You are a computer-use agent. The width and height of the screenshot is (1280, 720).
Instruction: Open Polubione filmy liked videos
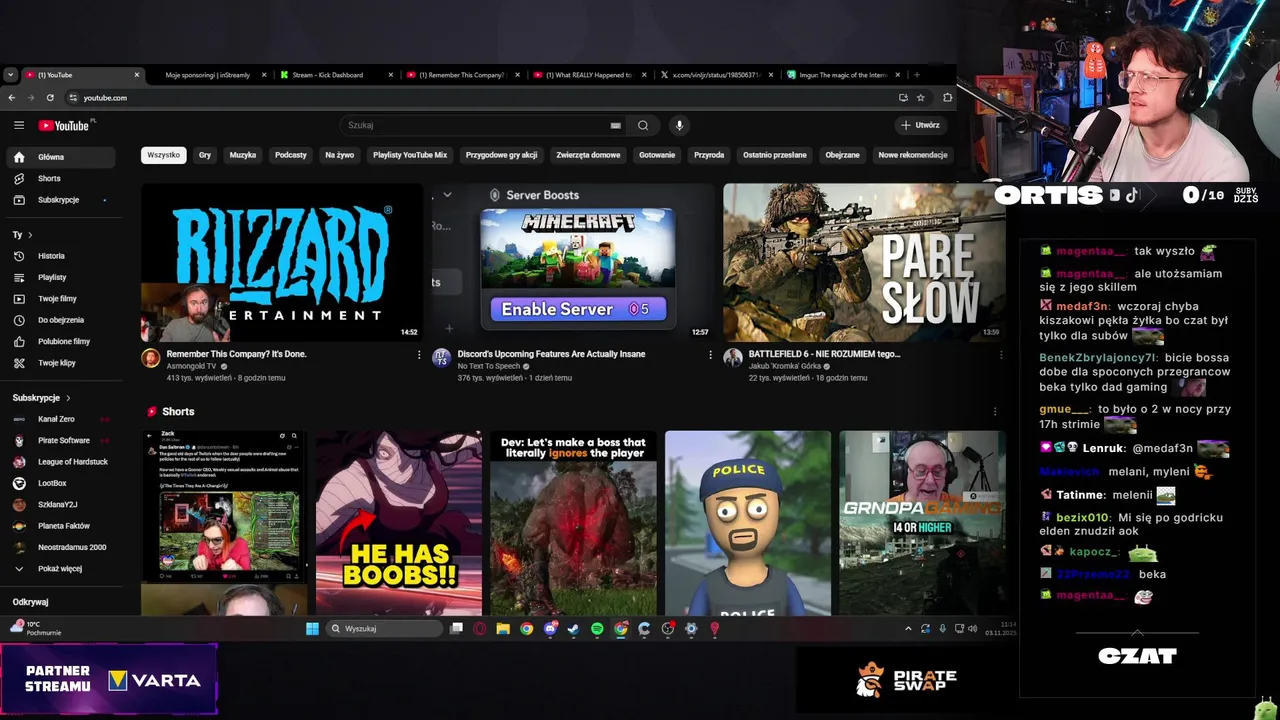tap(63, 341)
